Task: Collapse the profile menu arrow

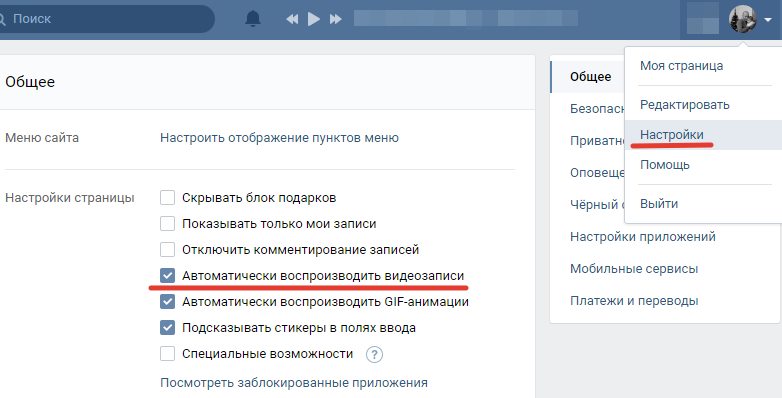Action: (x=768, y=19)
